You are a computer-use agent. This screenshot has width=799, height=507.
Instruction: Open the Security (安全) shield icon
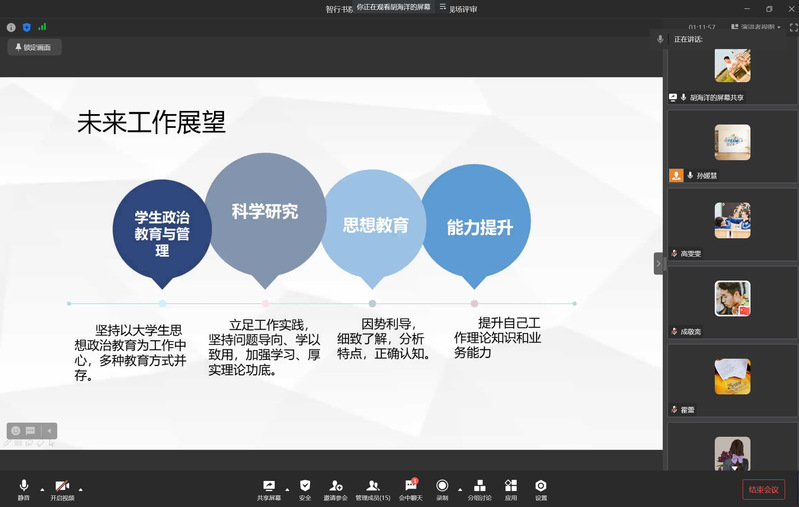[305, 486]
